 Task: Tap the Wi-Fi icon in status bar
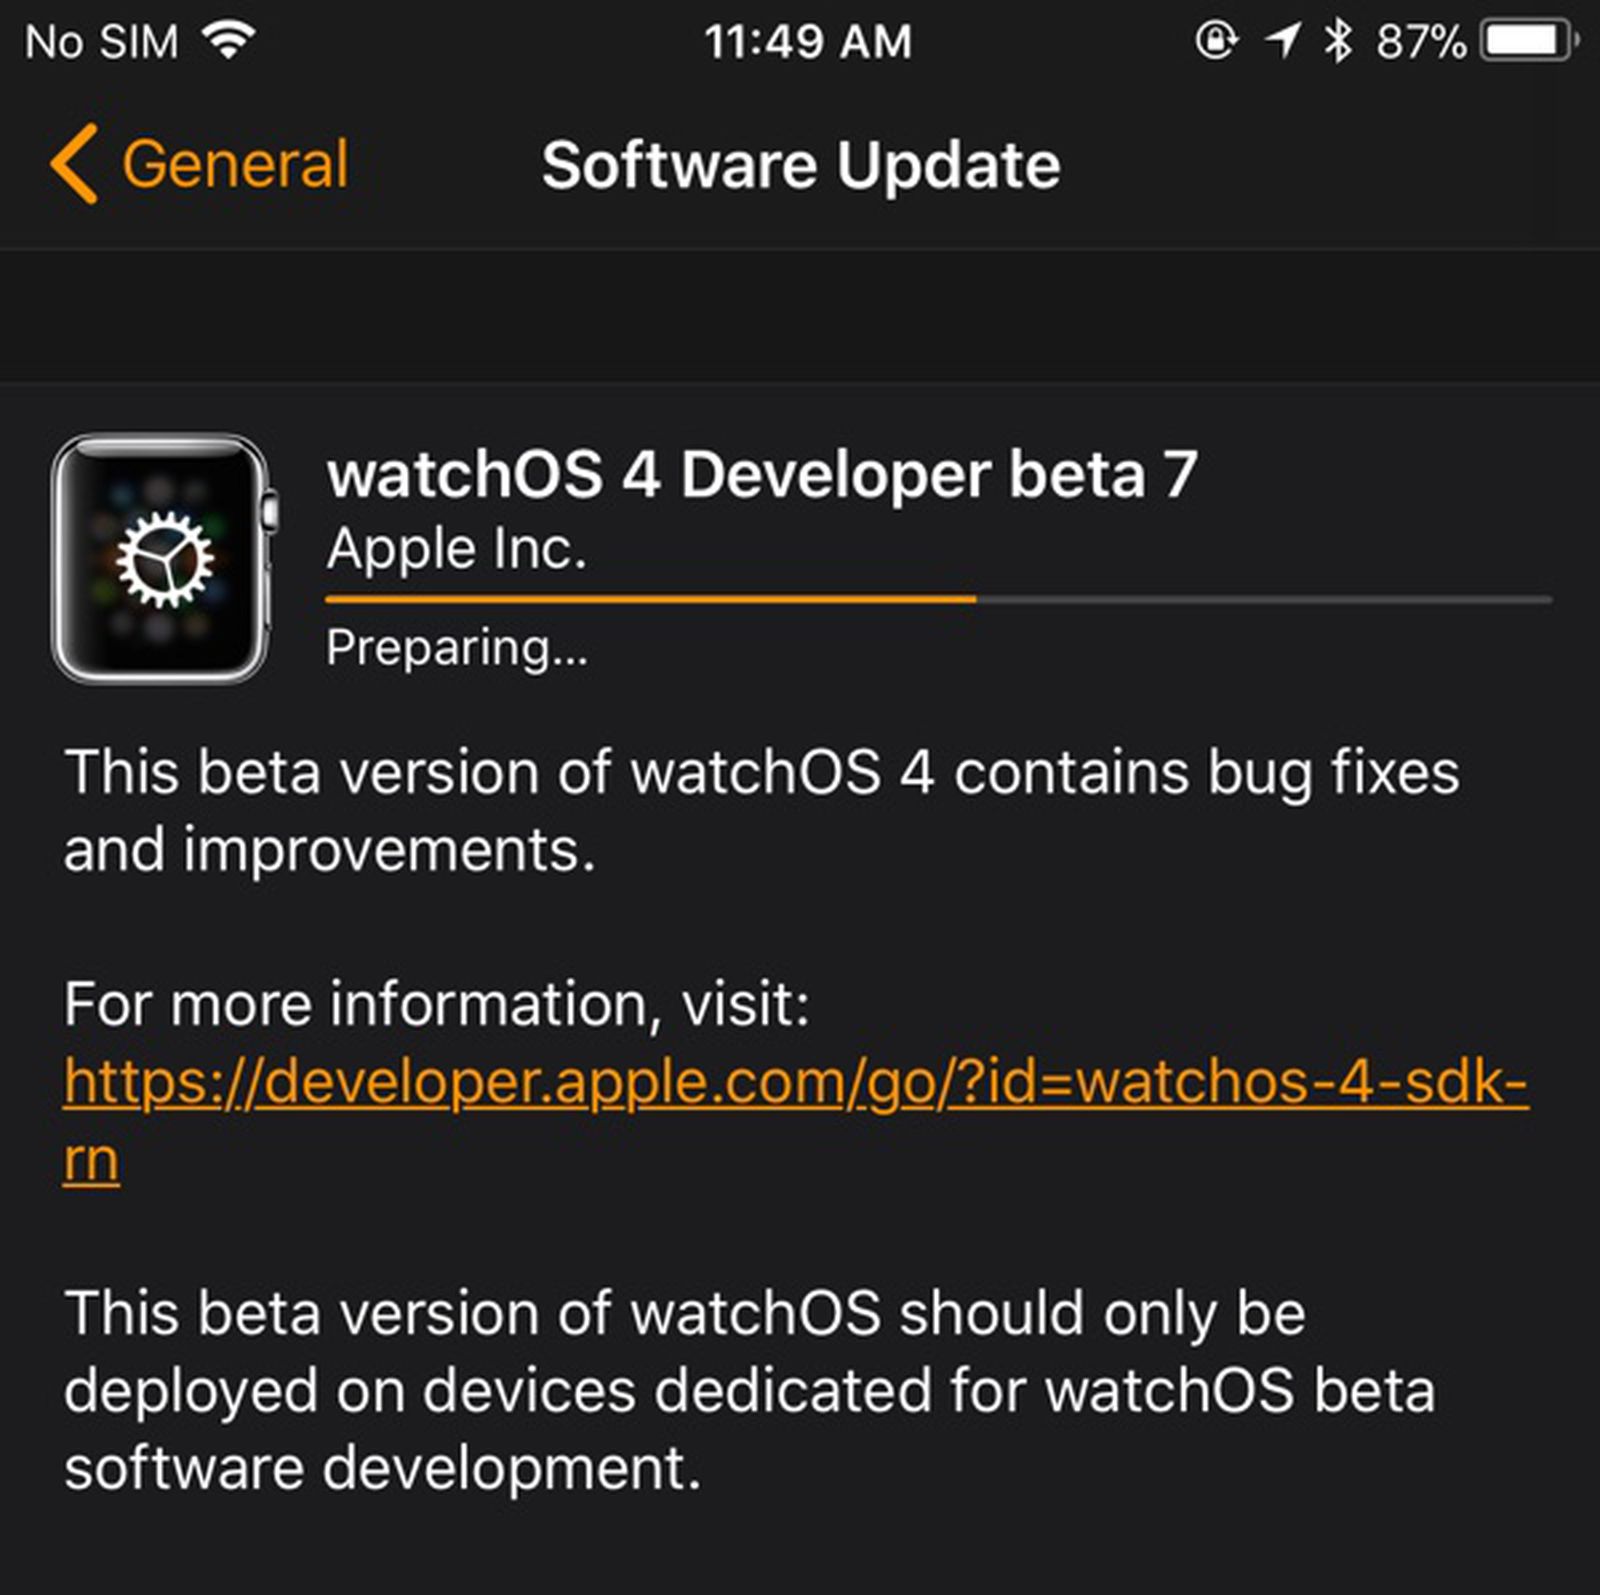pyautogui.click(x=226, y=38)
